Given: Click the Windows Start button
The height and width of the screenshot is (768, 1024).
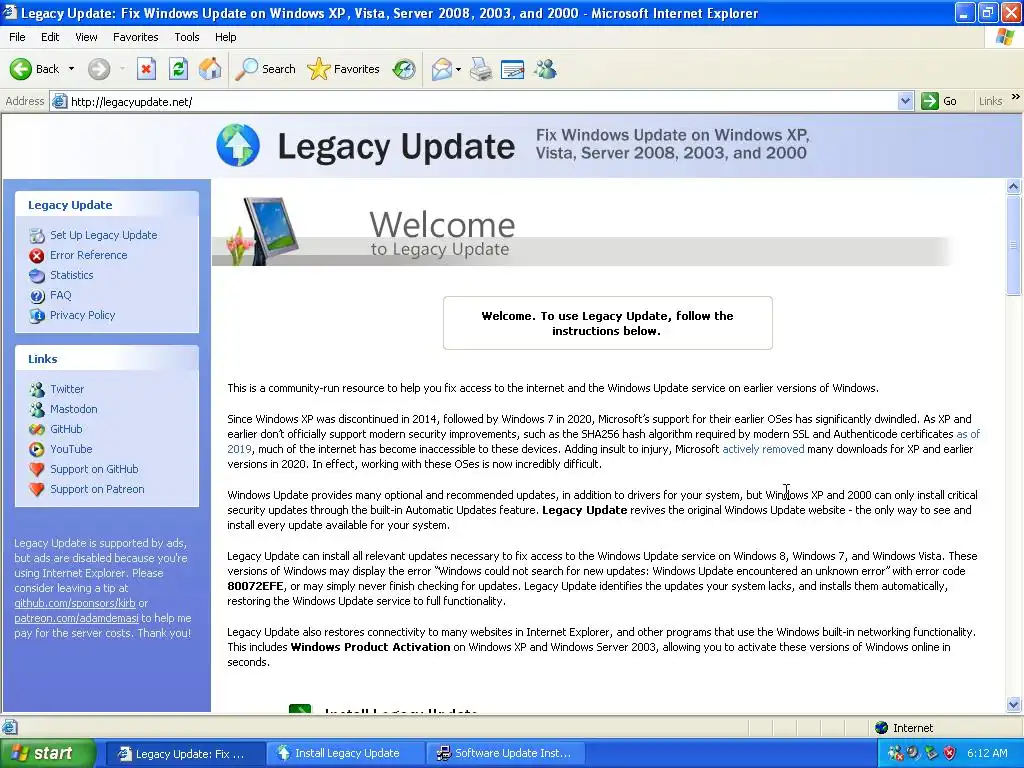Looking at the screenshot, I should pos(47,753).
